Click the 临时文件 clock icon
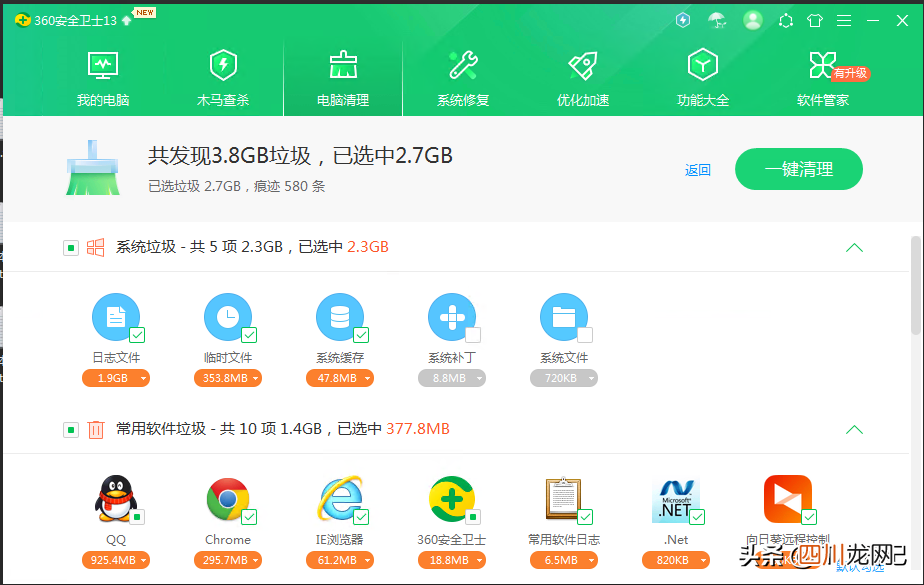Viewport: 924px width, 585px height. pyautogui.click(x=228, y=317)
